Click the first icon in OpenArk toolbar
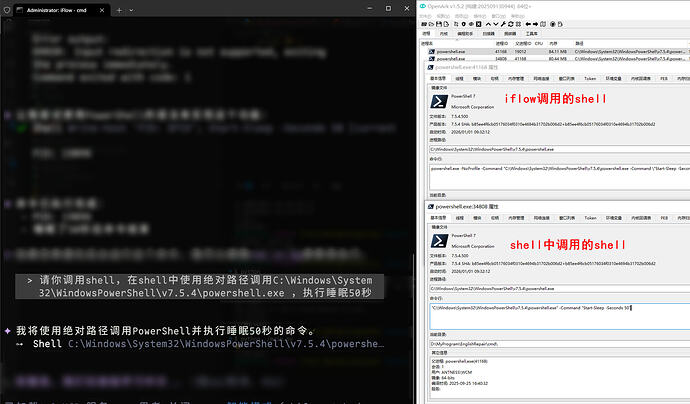 tap(424, 24)
